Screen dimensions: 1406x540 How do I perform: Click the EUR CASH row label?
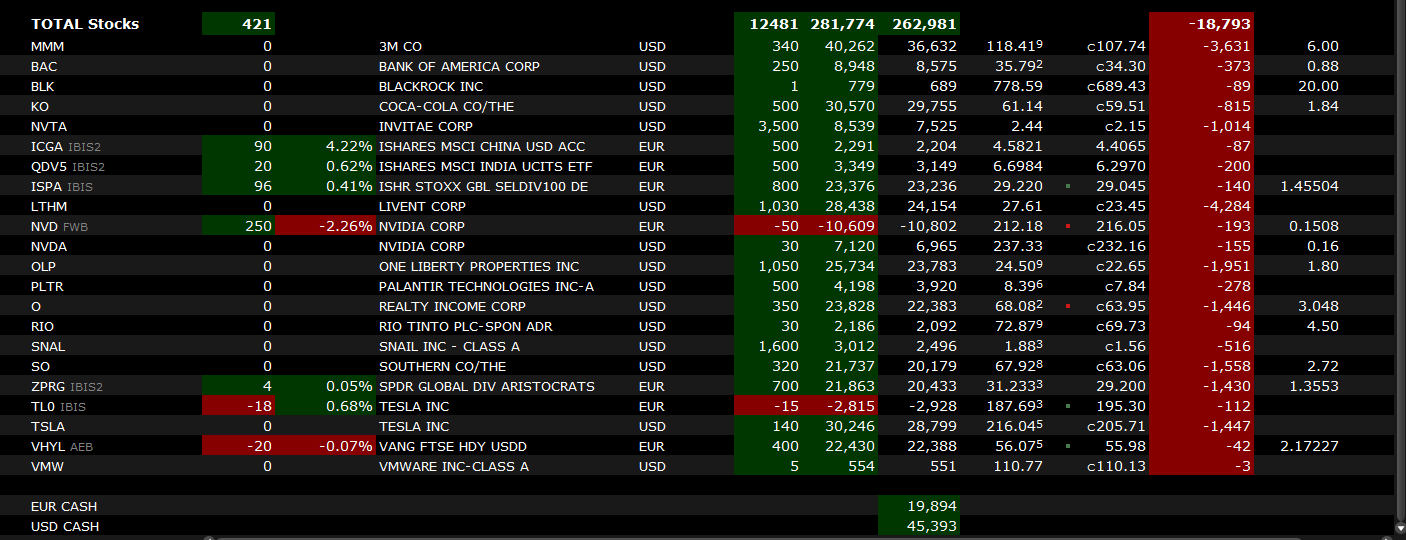click(64, 506)
